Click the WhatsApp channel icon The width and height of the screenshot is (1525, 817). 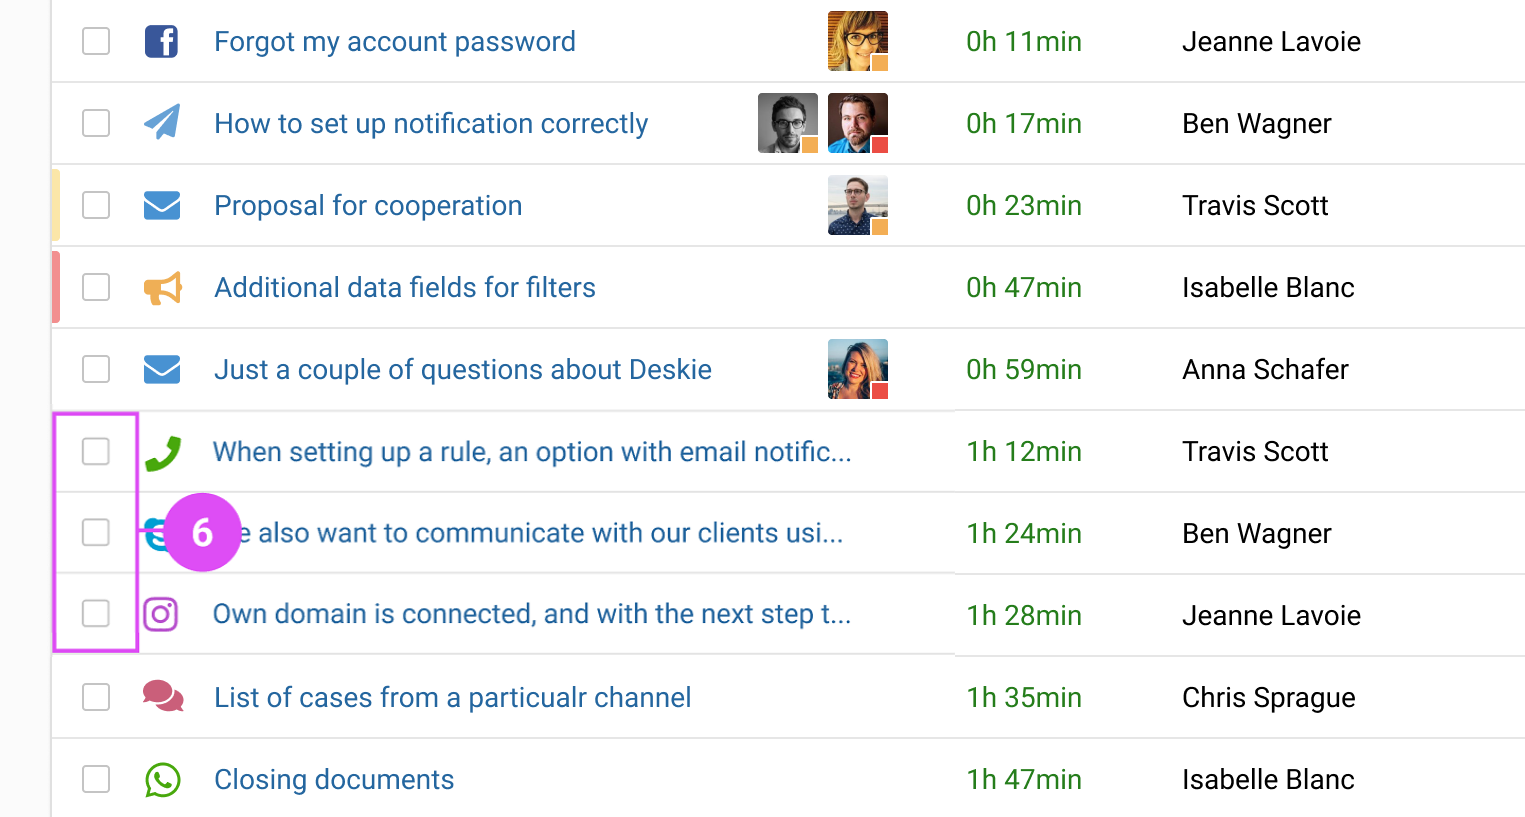[162, 779]
